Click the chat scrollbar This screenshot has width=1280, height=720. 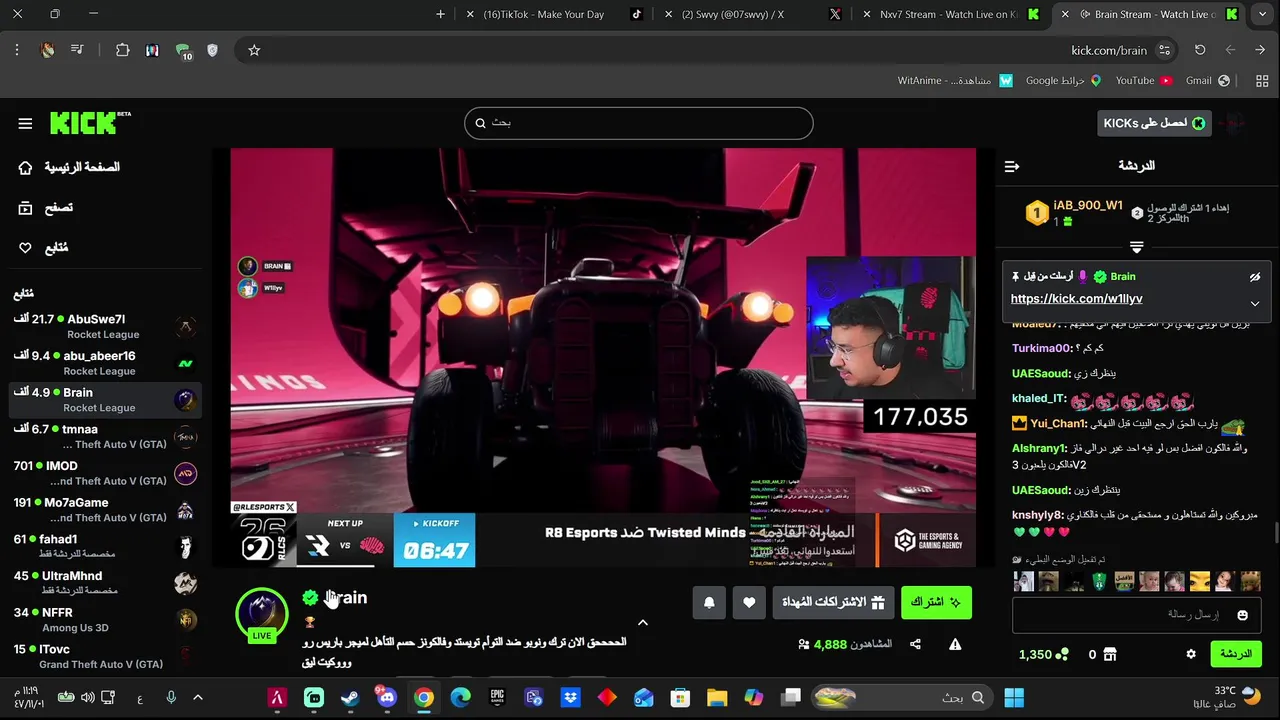[x=1276, y=532]
